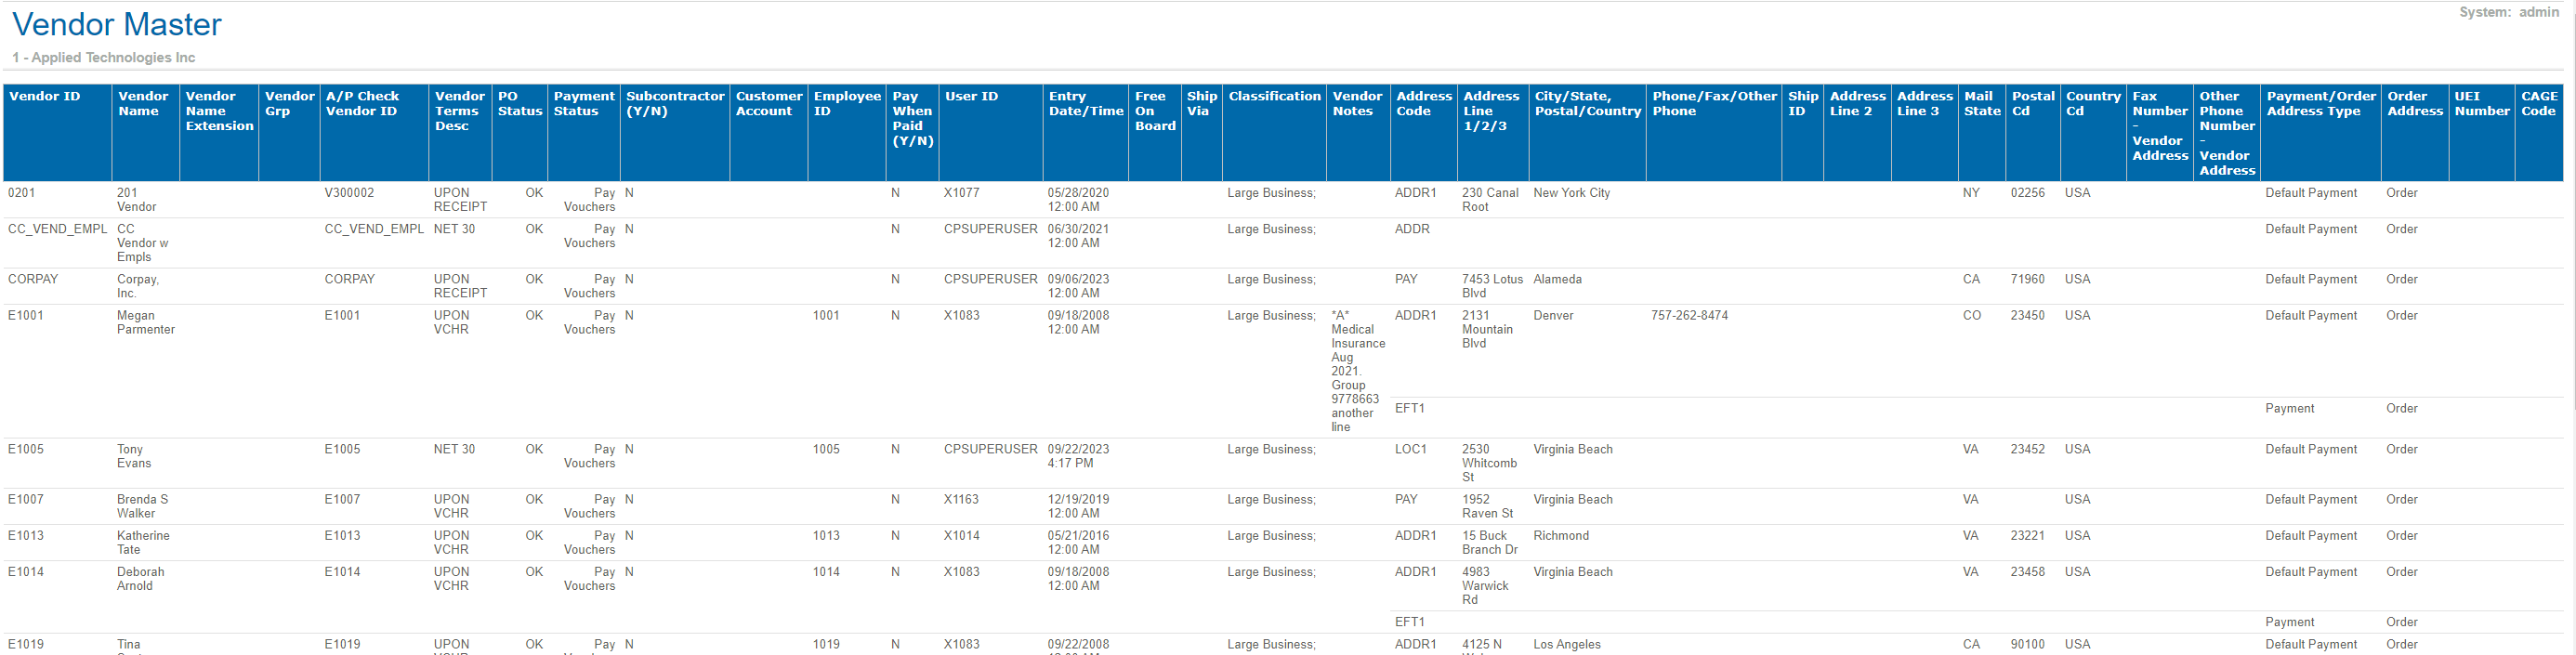Click the Classification column header

[1274, 97]
